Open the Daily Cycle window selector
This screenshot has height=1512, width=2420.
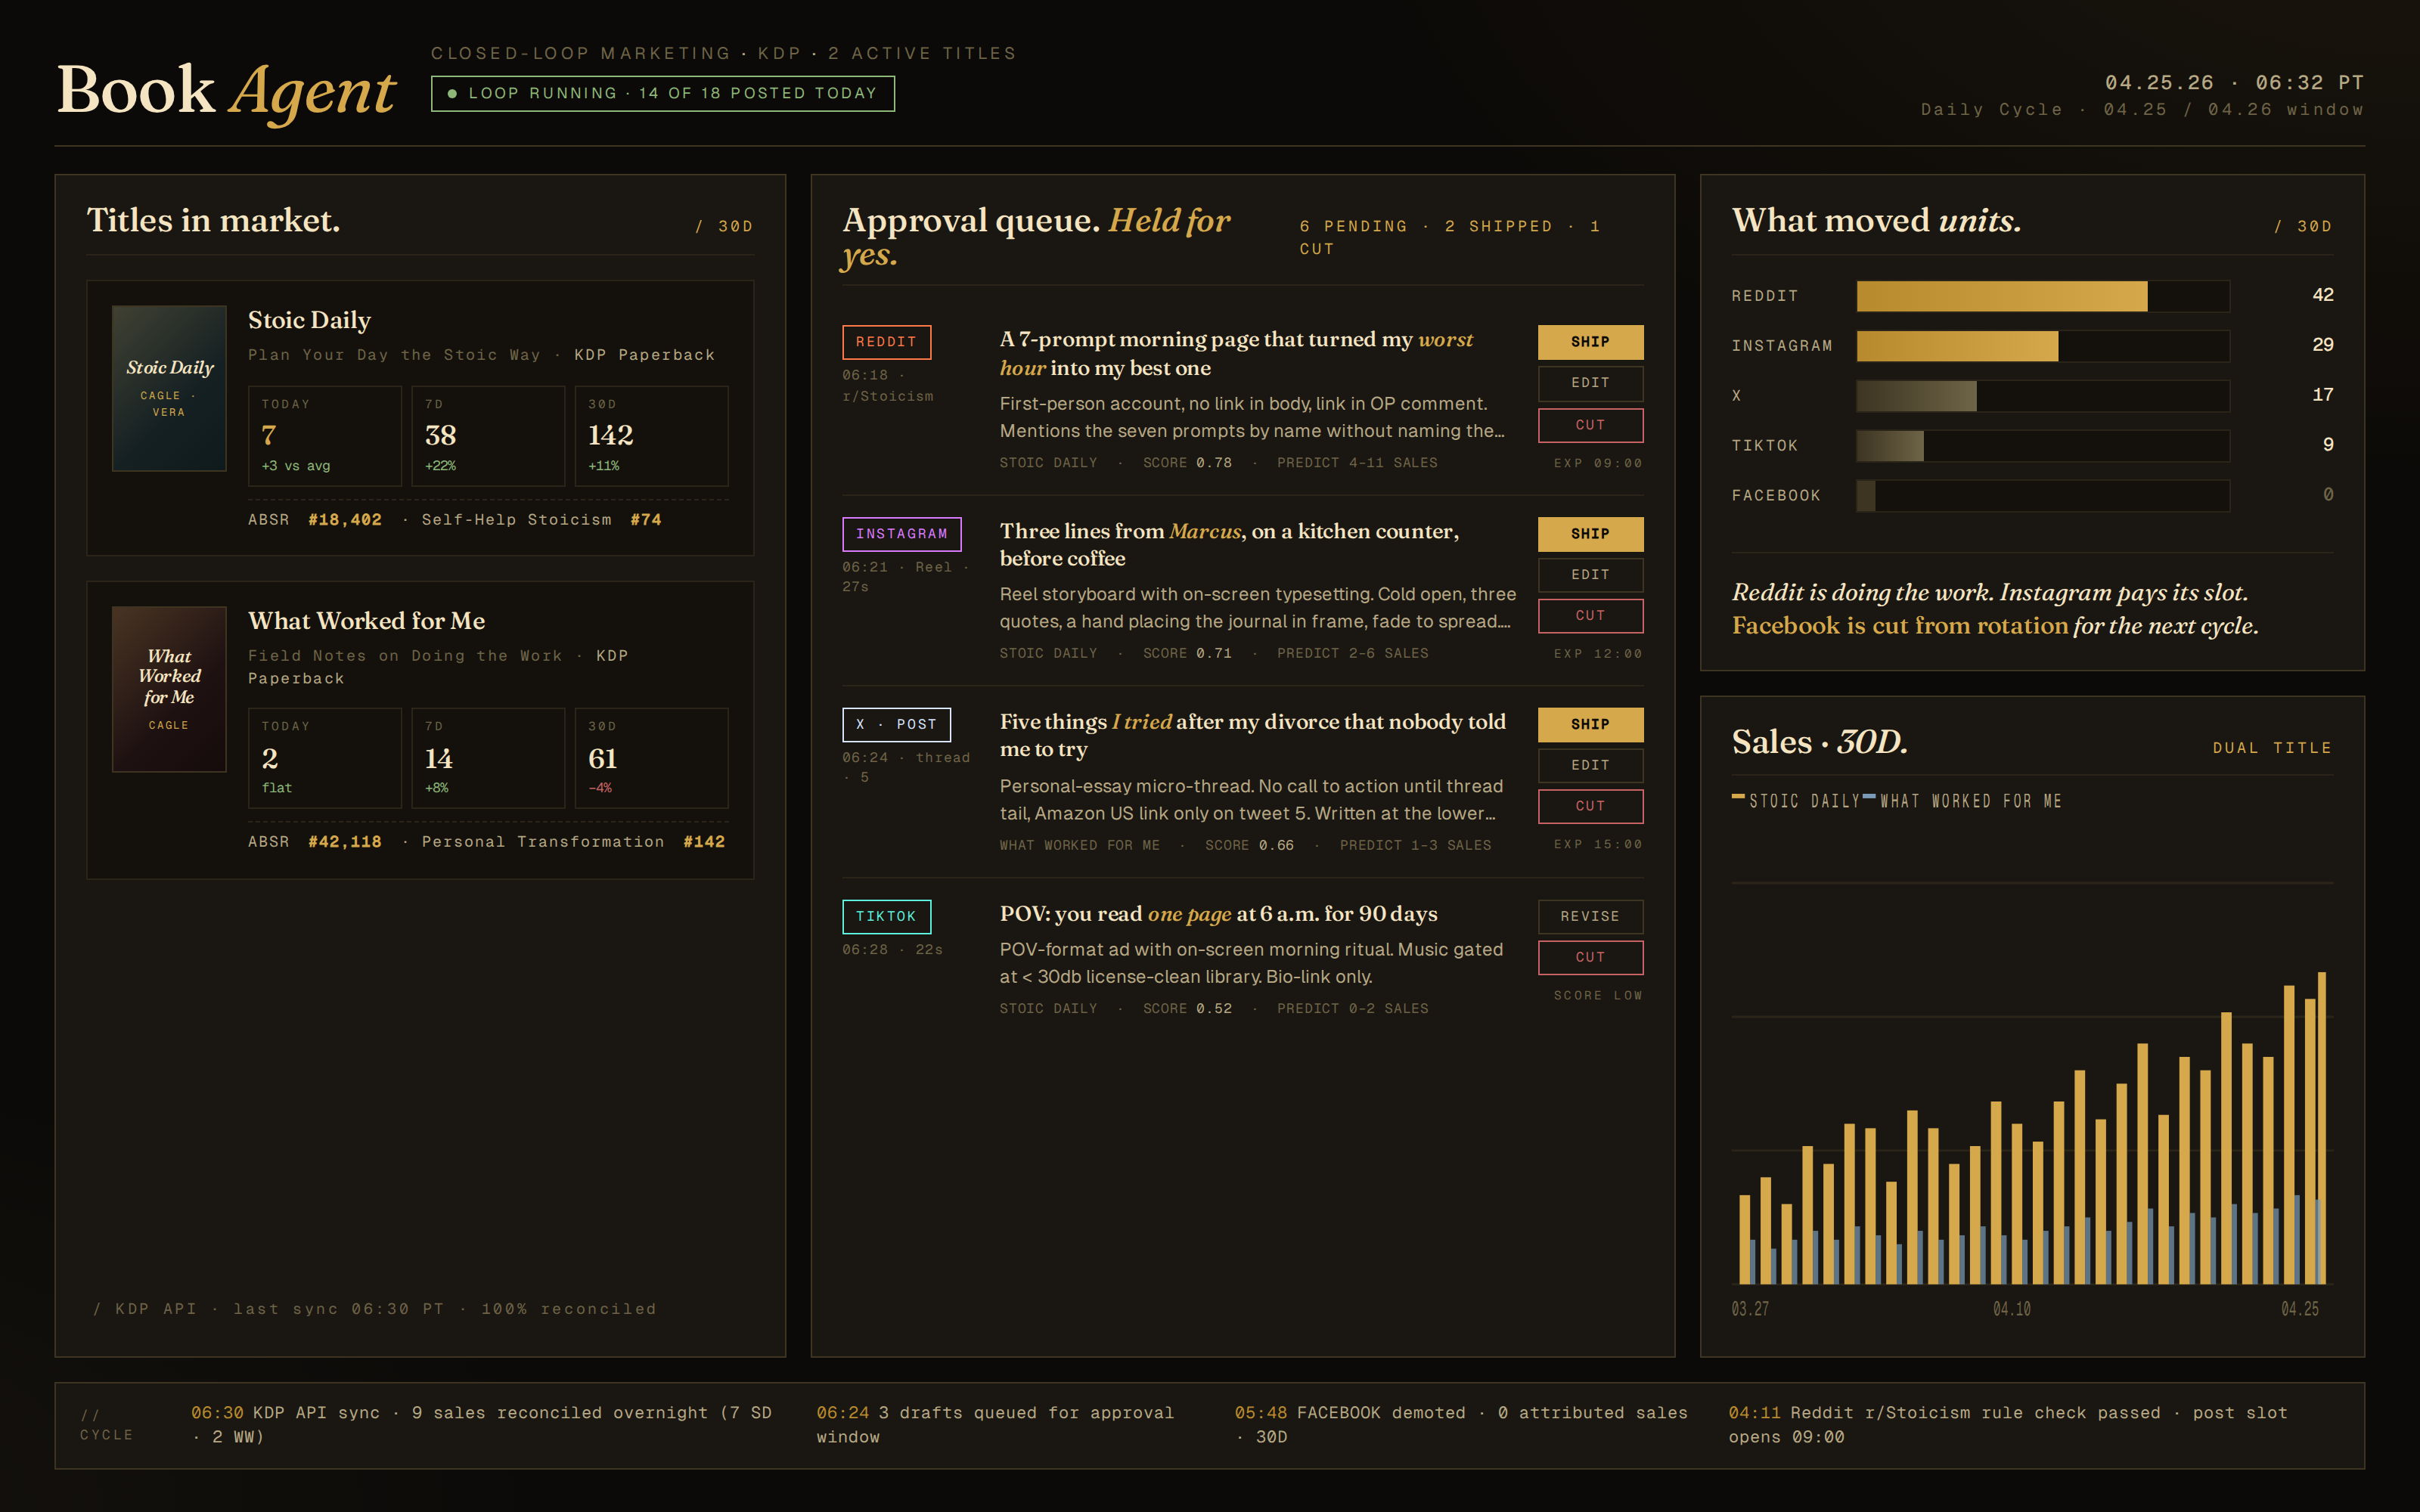[2142, 109]
